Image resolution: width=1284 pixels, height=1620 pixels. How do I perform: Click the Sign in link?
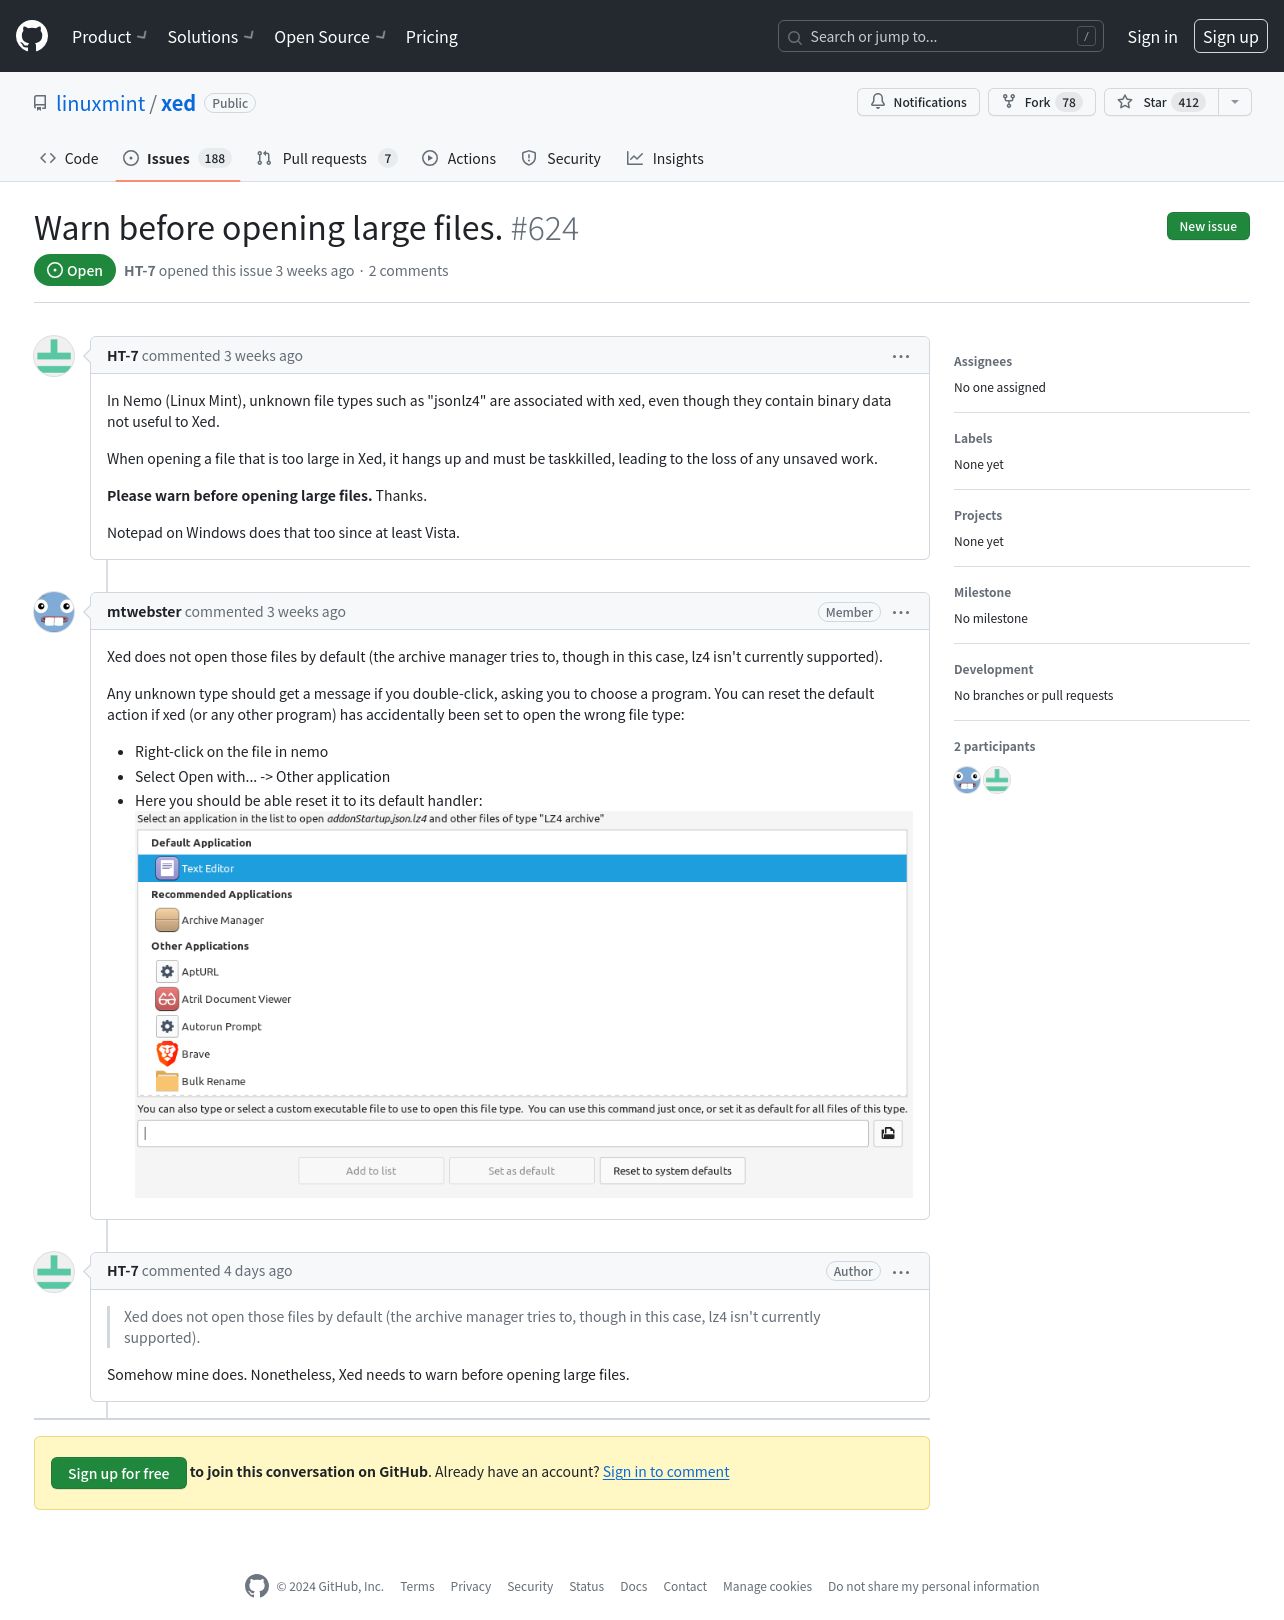pyautogui.click(x=1152, y=37)
